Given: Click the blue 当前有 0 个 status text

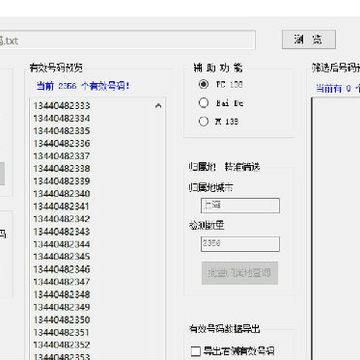Looking at the screenshot, I should point(338,88).
